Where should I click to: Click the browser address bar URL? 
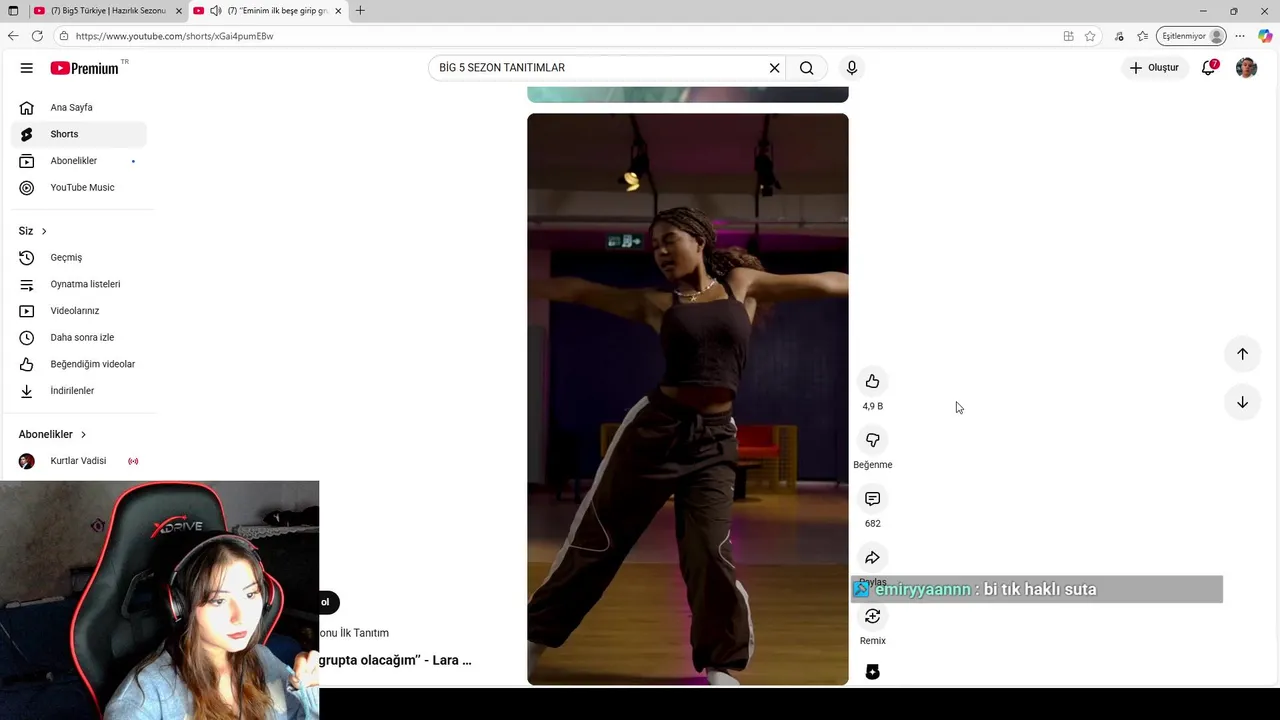point(175,36)
